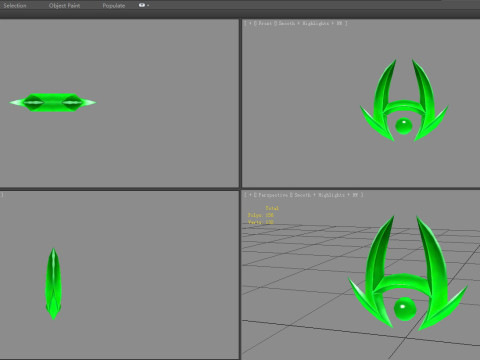This screenshot has height=360, width=480.
Task: Click the green sphere in the Perspective viewport
Action: click(x=405, y=309)
